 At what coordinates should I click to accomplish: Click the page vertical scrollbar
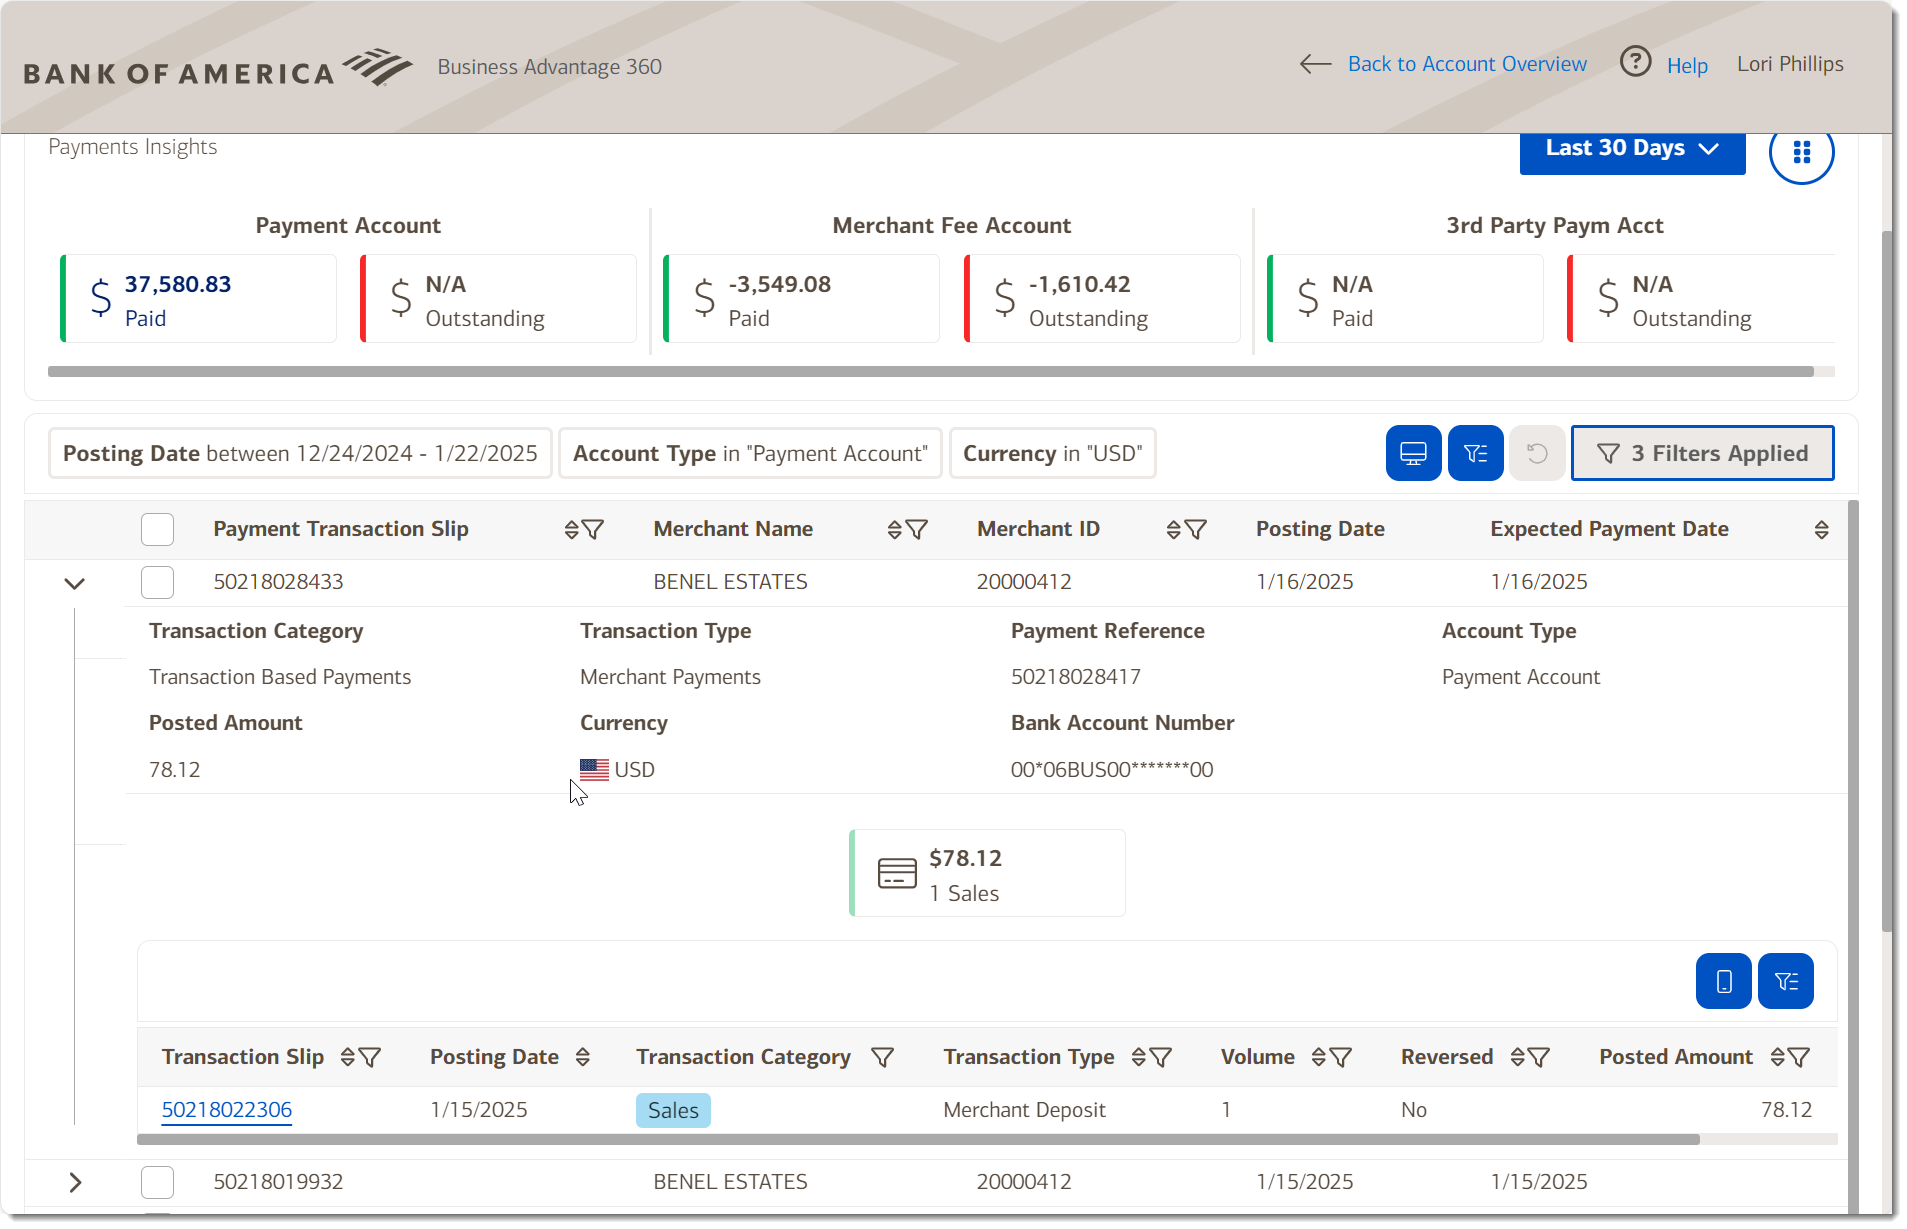(1887, 580)
